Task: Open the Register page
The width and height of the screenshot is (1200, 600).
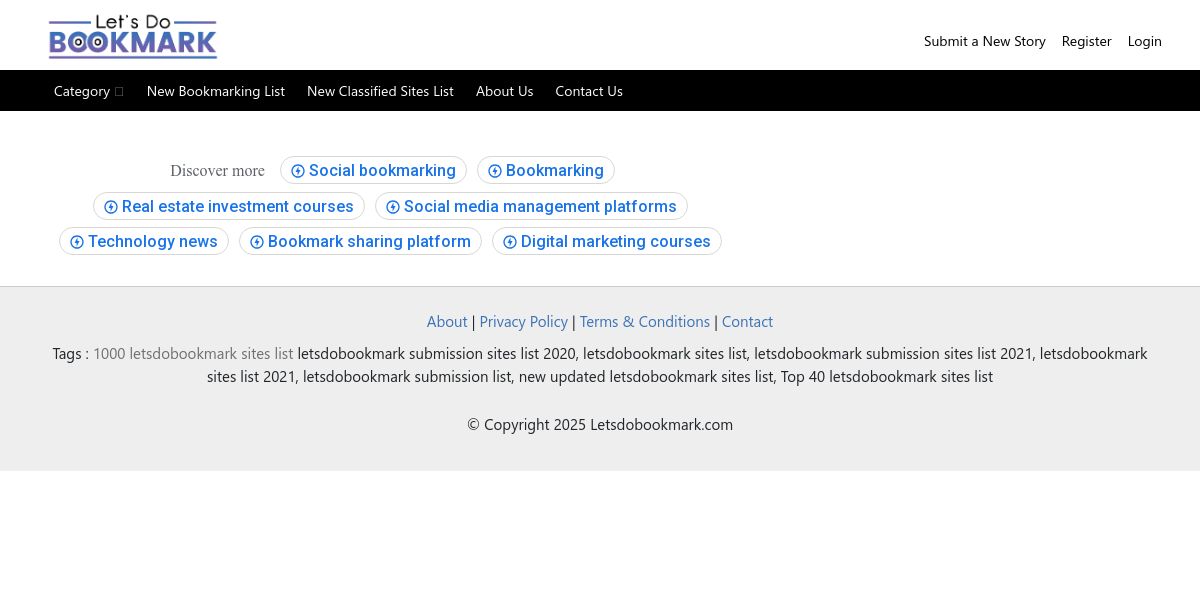Action: click(1087, 41)
